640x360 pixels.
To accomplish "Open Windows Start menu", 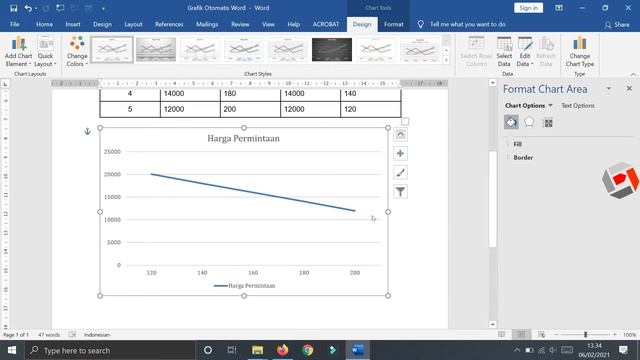I will click(x=12, y=350).
